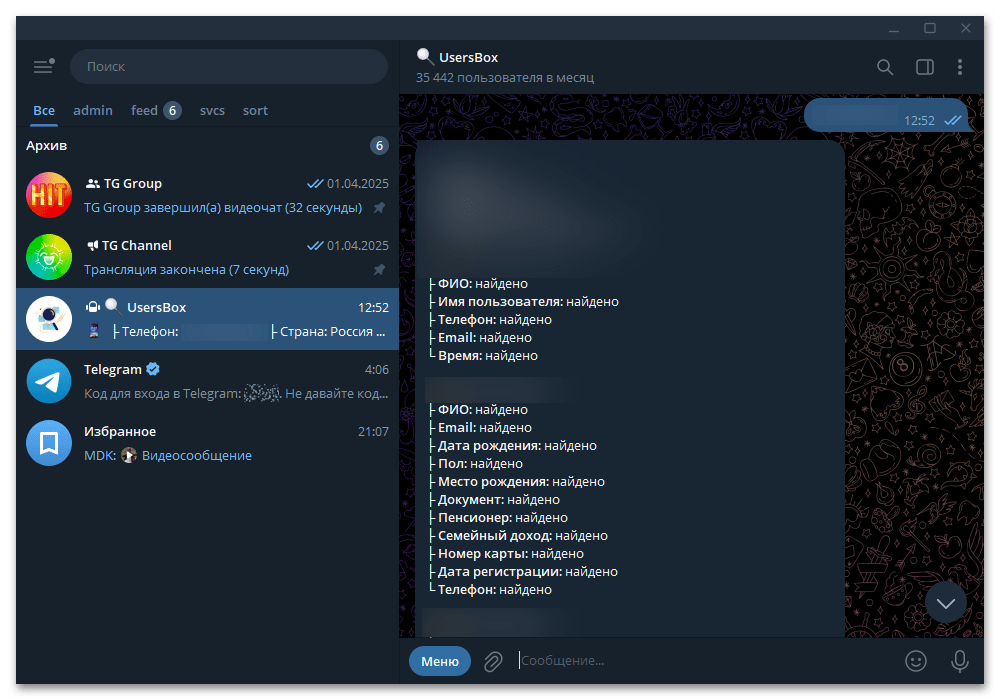Click the pin icon on TG Group
This screenshot has height=700, width=1000.
(x=379, y=208)
